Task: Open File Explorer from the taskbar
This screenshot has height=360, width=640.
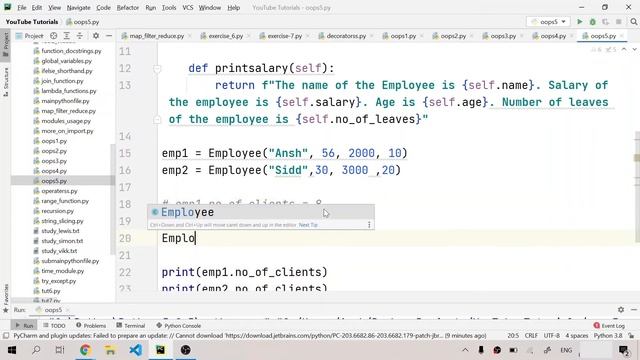Action: [110, 350]
